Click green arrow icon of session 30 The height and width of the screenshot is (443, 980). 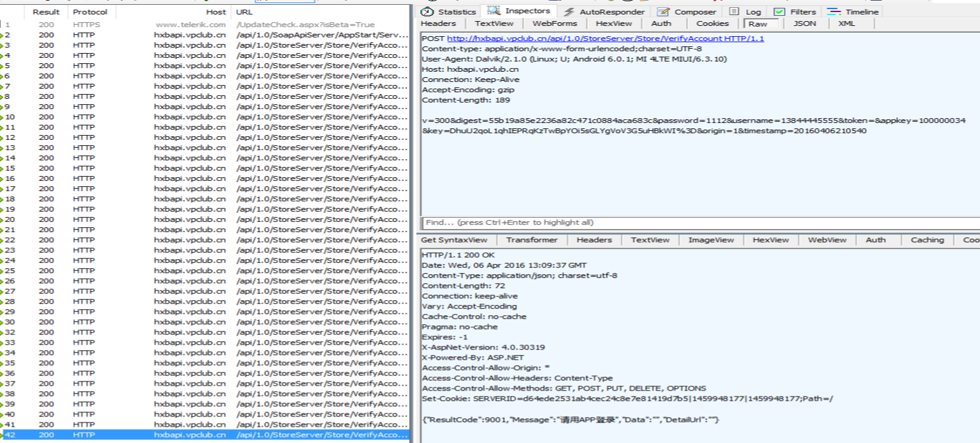tap(2, 322)
